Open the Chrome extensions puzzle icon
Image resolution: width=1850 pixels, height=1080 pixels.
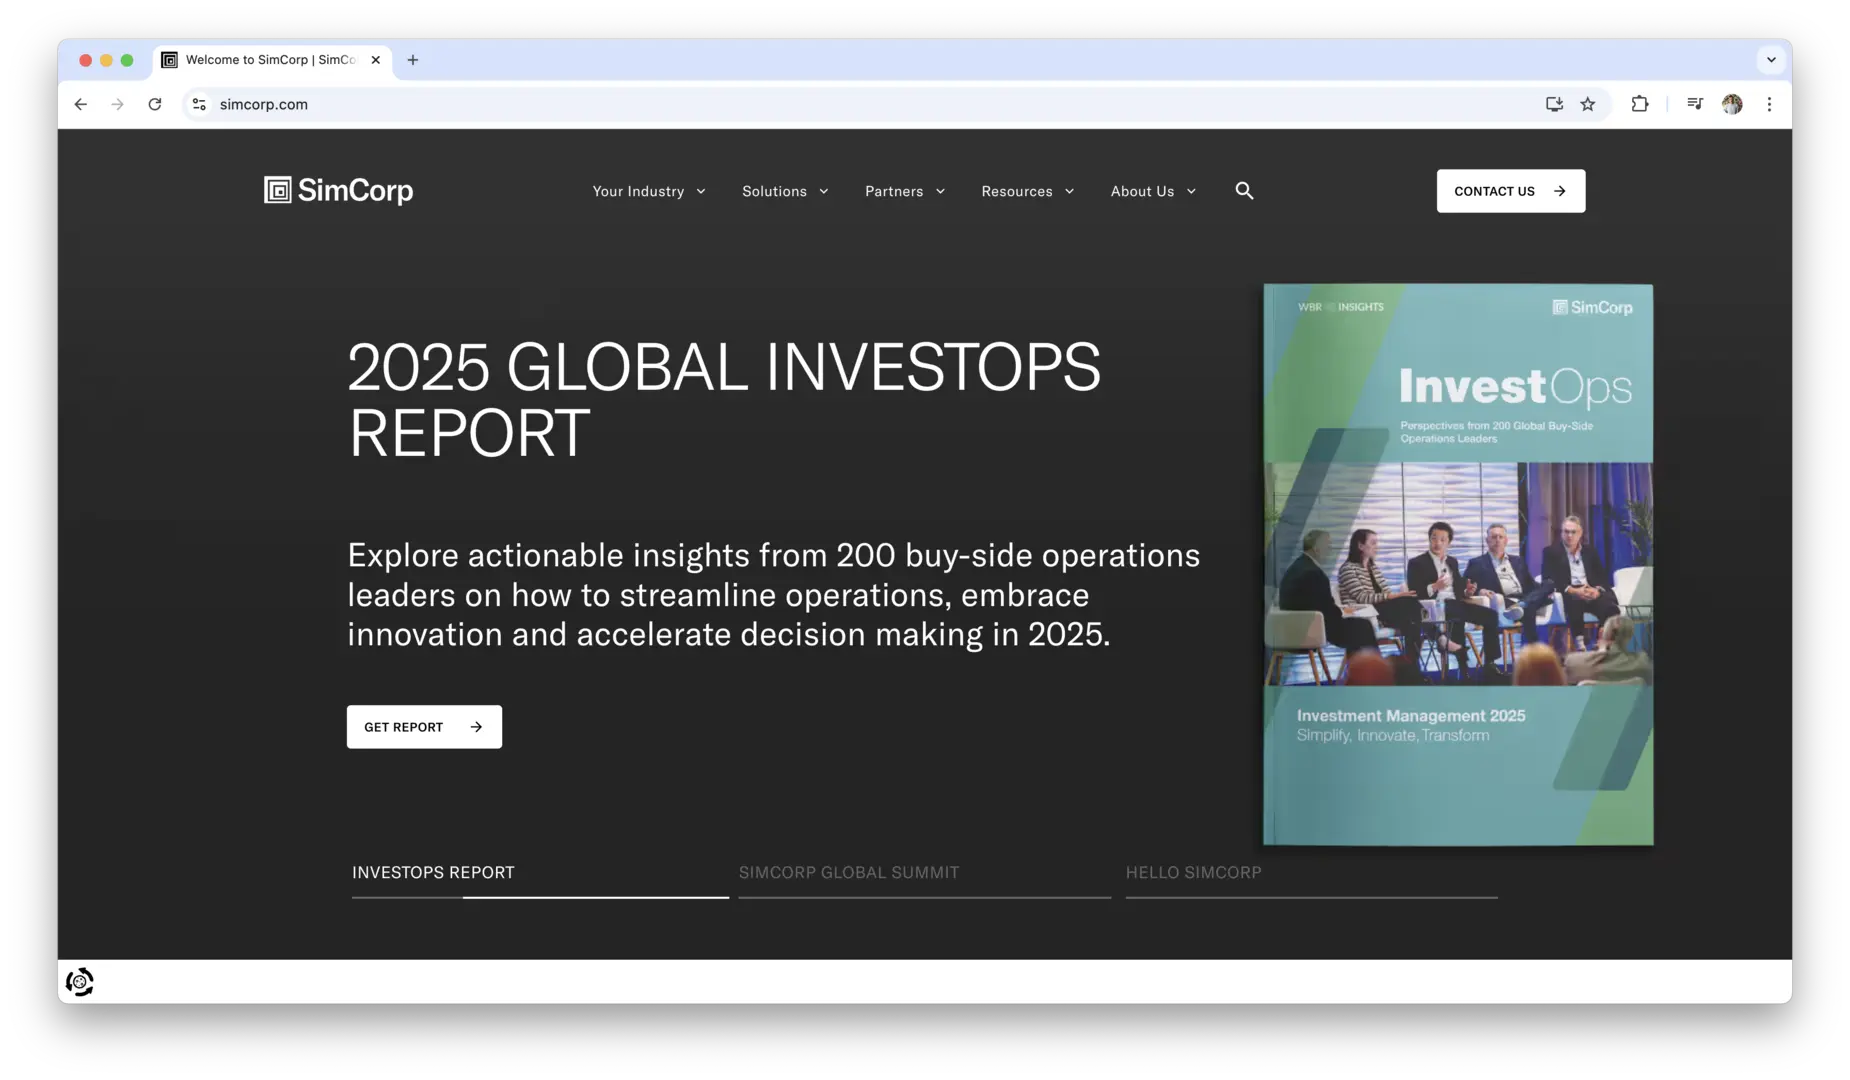pos(1640,104)
